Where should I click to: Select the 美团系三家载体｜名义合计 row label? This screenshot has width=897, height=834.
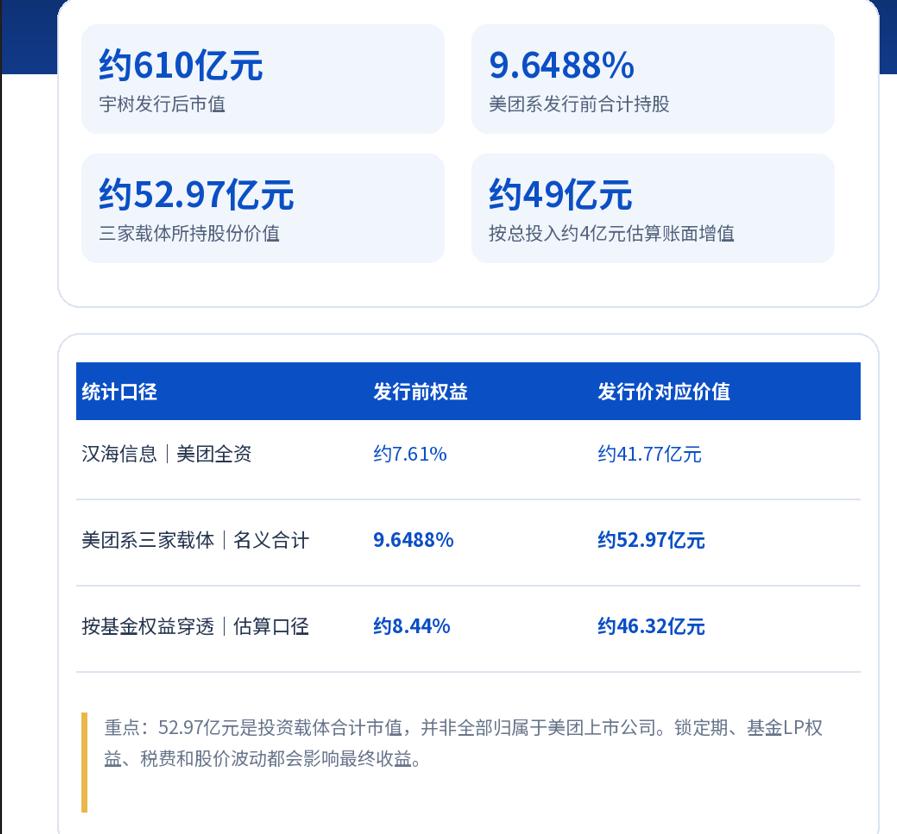pyautogui.click(x=195, y=540)
